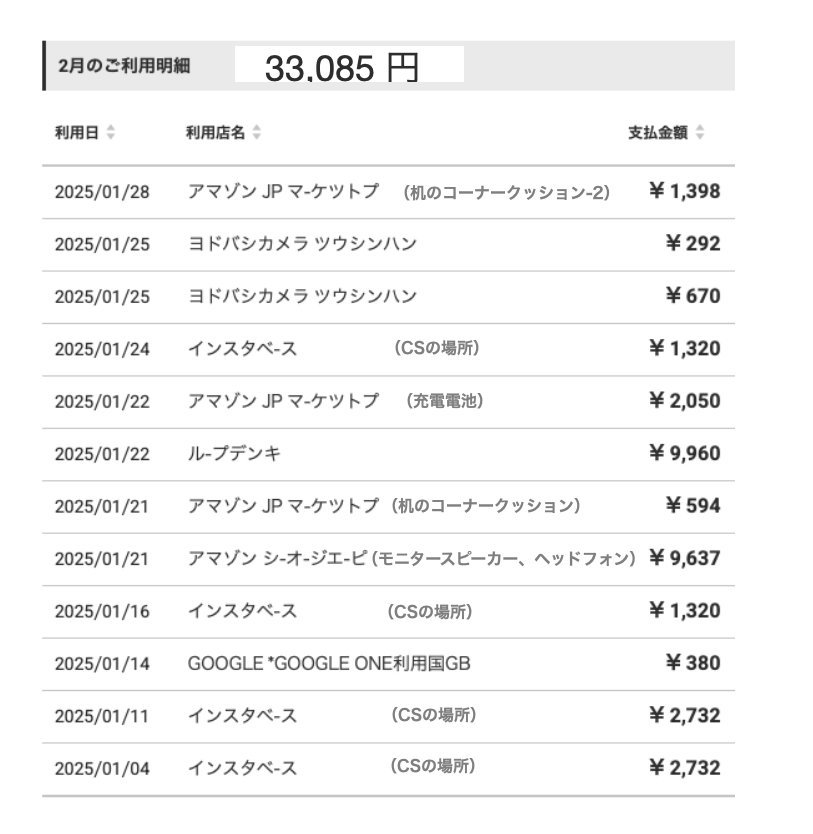This screenshot has width=813, height=834.
Task: Click the 利用日 column header label
Action: click(x=77, y=132)
